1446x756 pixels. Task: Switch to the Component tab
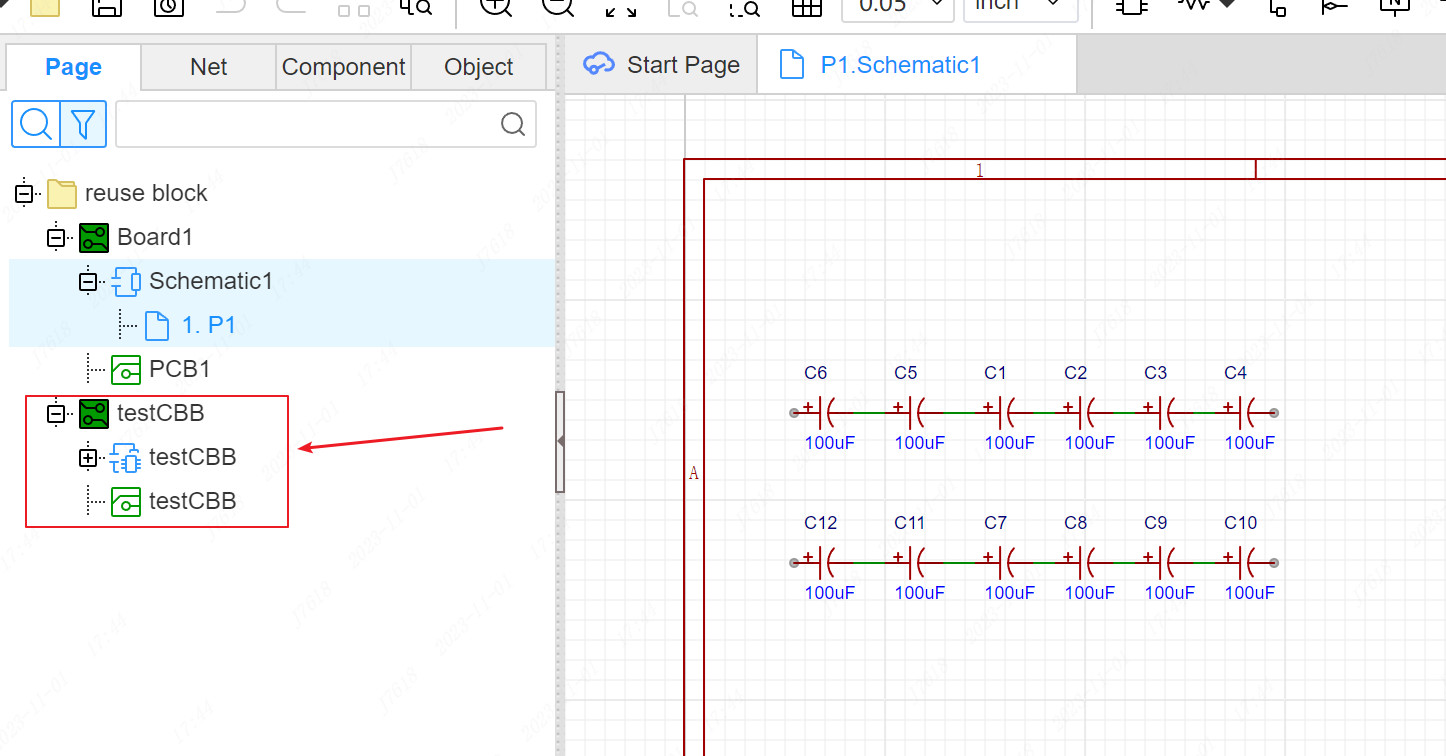(x=344, y=67)
